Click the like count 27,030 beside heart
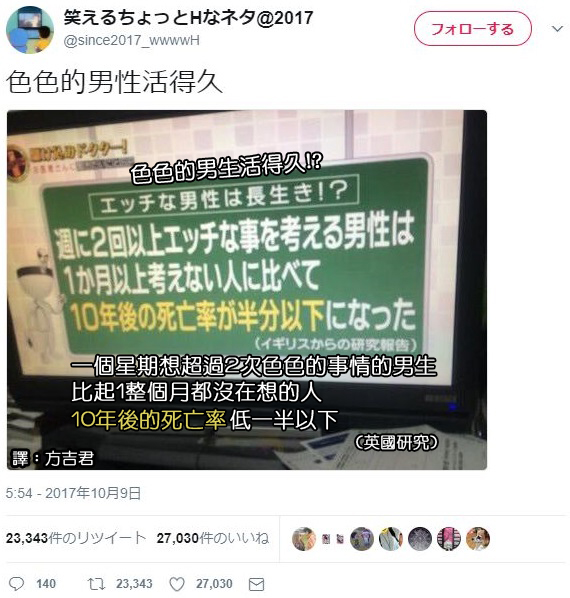Screen dimensions: 570x598 214,584
